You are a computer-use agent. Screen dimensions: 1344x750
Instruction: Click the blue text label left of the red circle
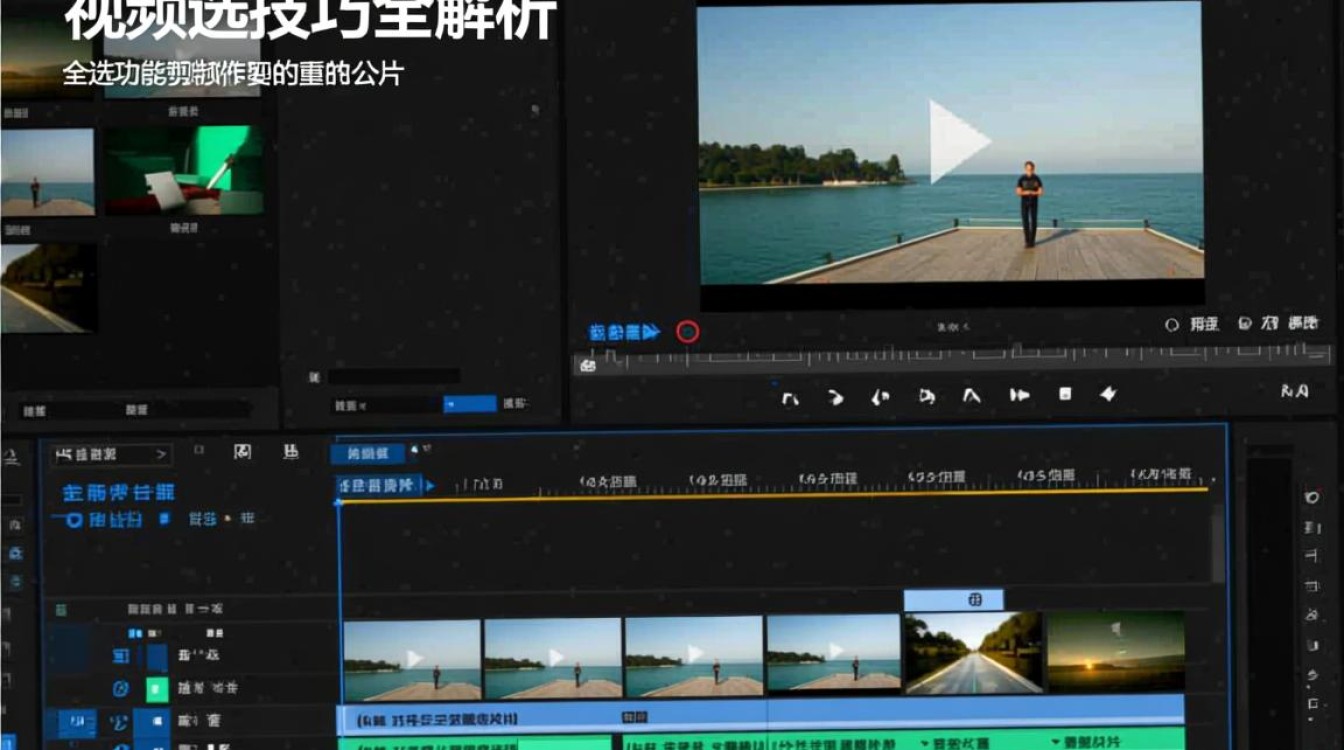pyautogui.click(x=624, y=332)
